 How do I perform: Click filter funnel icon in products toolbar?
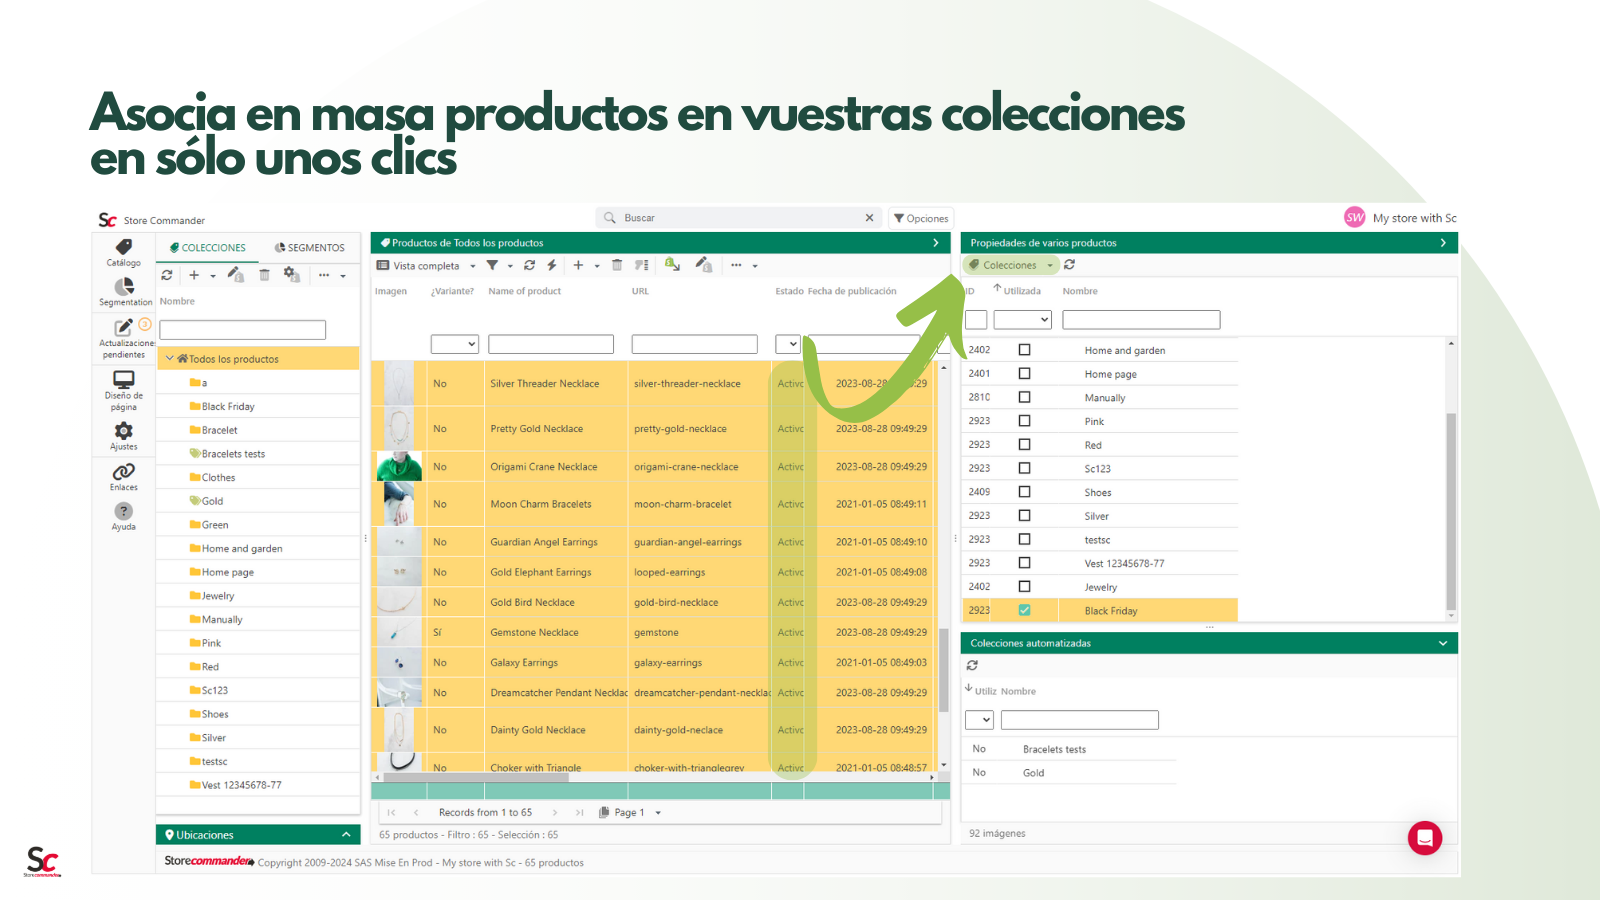coord(492,265)
